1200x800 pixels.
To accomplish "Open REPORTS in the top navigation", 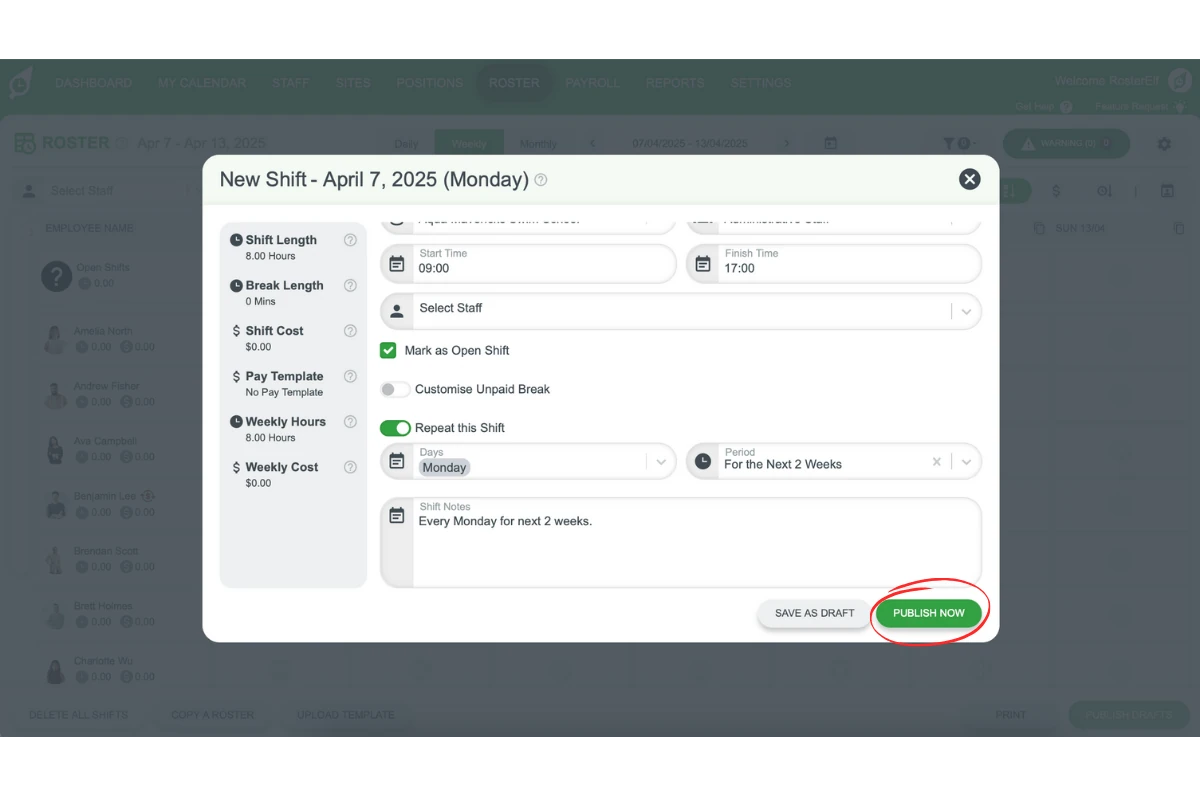I will tap(675, 83).
